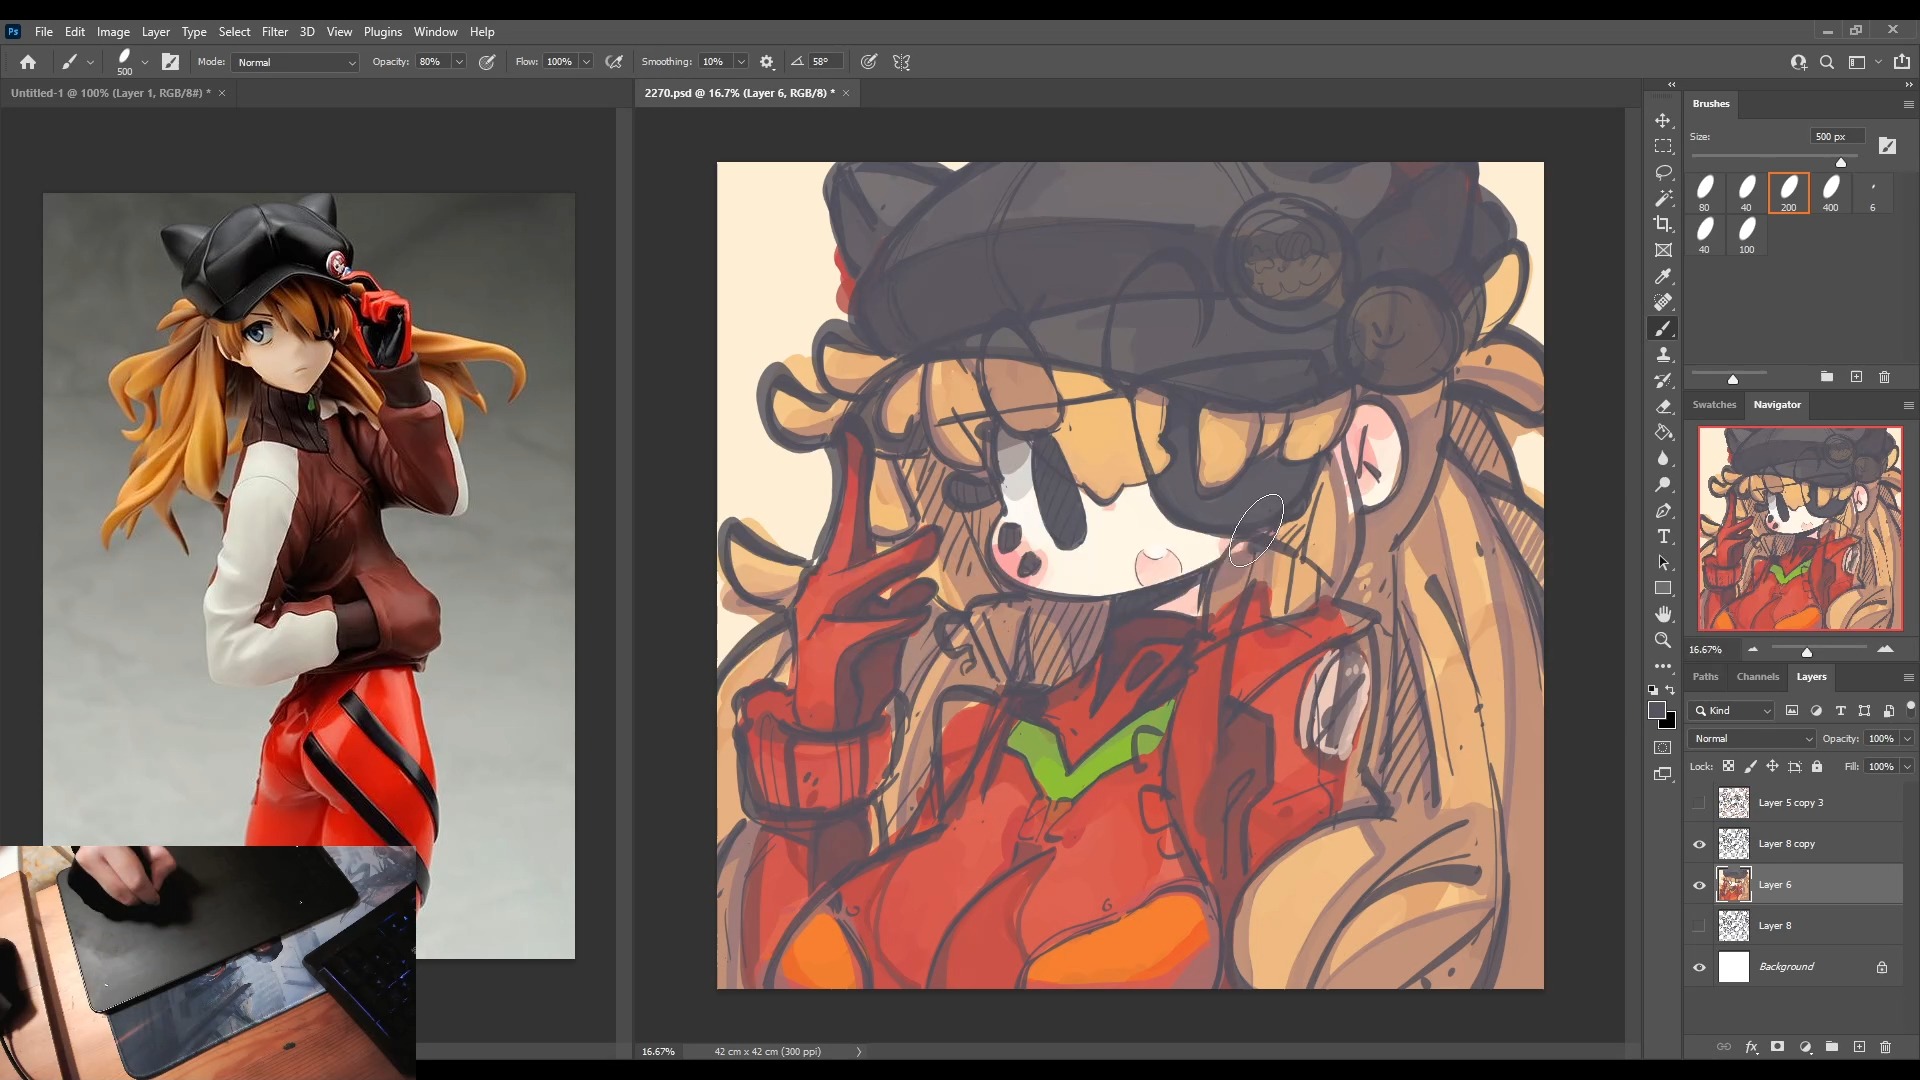Select the Path Selection tool
Image resolution: width=1920 pixels, height=1080 pixels.
pos(1663,563)
